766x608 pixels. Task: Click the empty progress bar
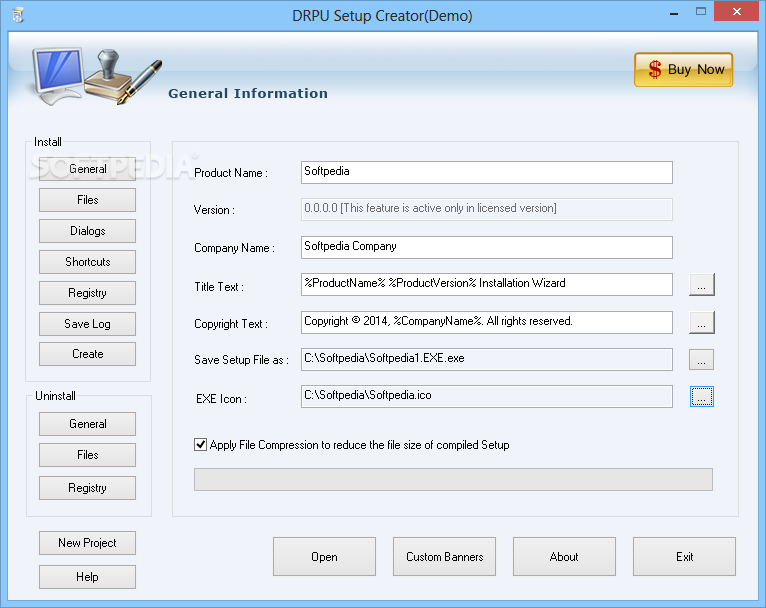[453, 480]
